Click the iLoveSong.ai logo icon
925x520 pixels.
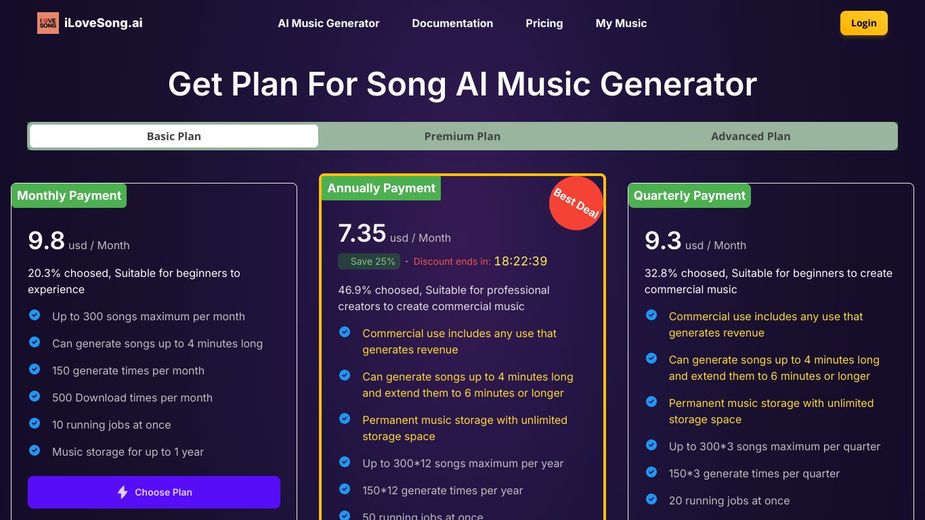pyautogui.click(x=48, y=23)
